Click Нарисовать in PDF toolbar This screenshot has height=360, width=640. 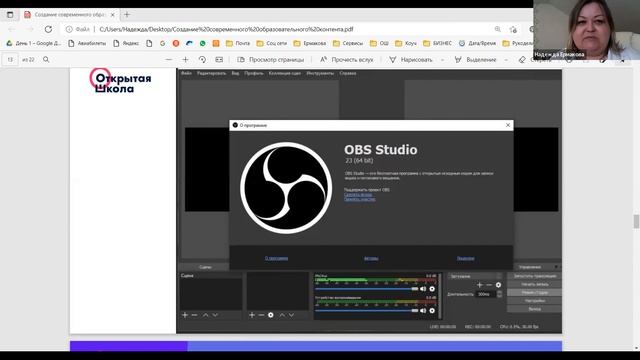pyautogui.click(x=411, y=60)
